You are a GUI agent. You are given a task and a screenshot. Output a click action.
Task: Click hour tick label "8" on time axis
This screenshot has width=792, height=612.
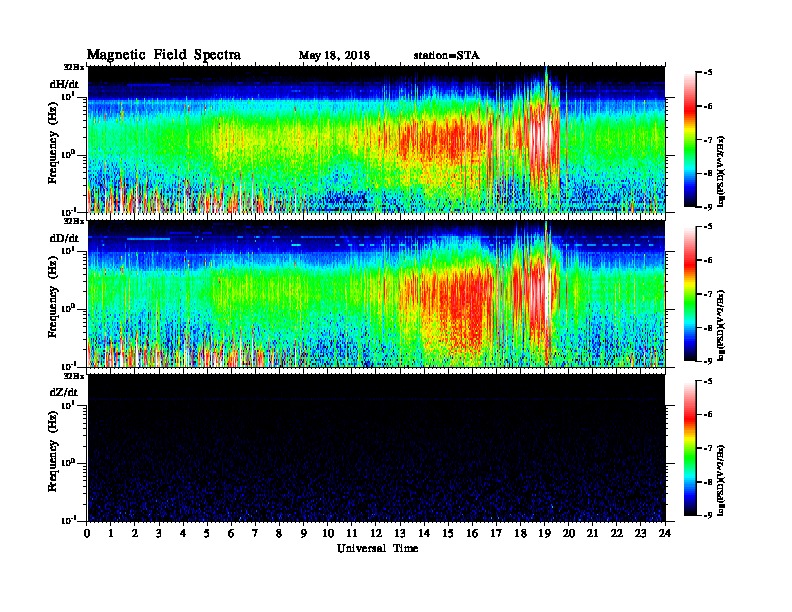[279, 533]
